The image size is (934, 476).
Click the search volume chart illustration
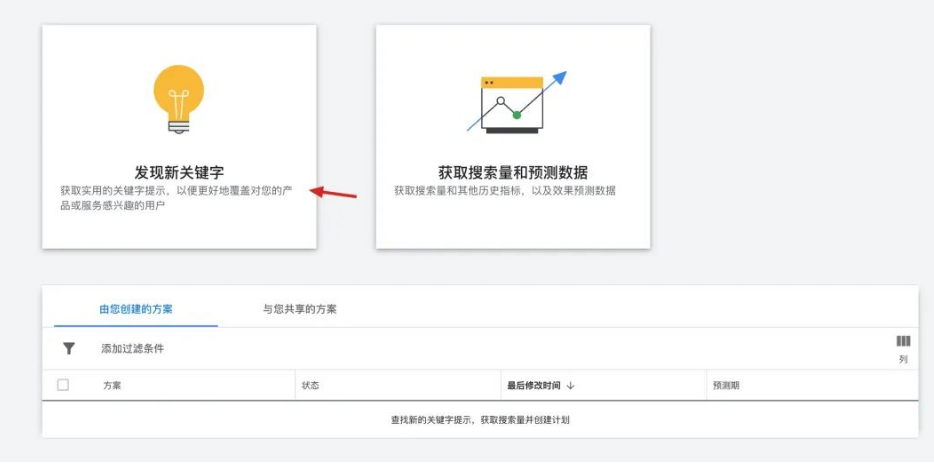[x=510, y=105]
